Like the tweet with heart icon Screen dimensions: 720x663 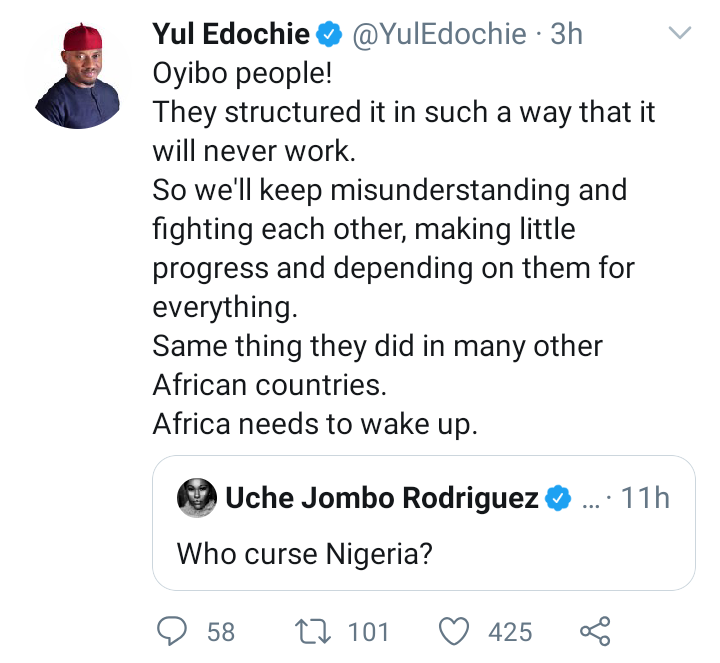455,631
